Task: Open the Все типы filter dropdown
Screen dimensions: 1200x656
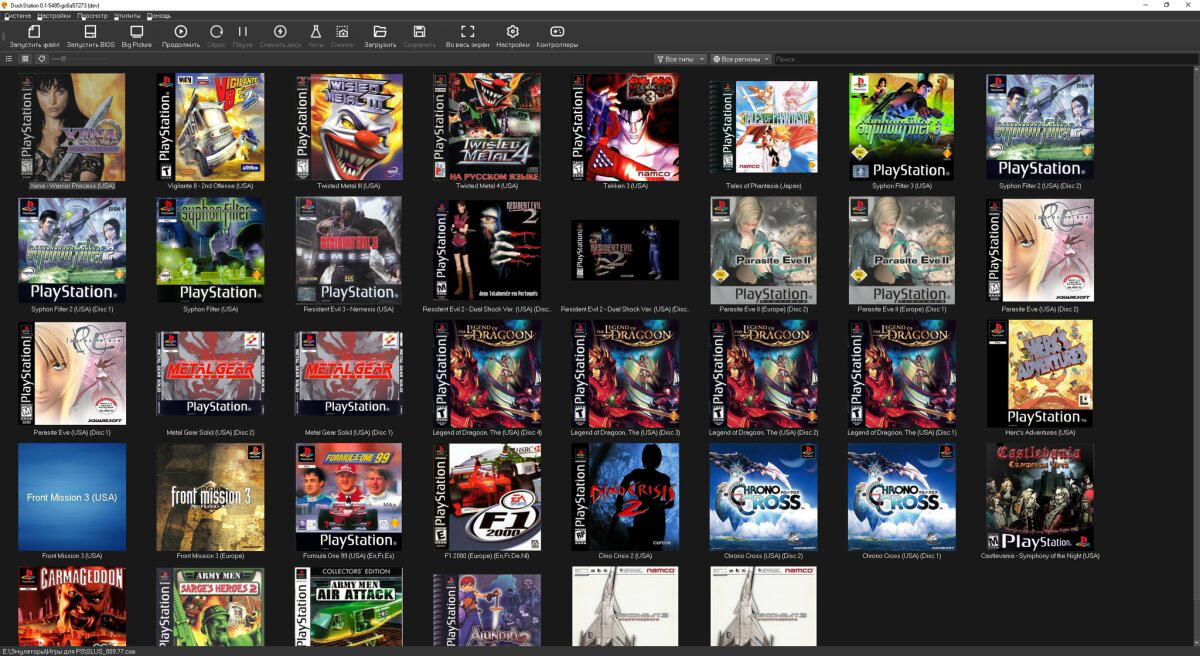Action: [x=680, y=59]
